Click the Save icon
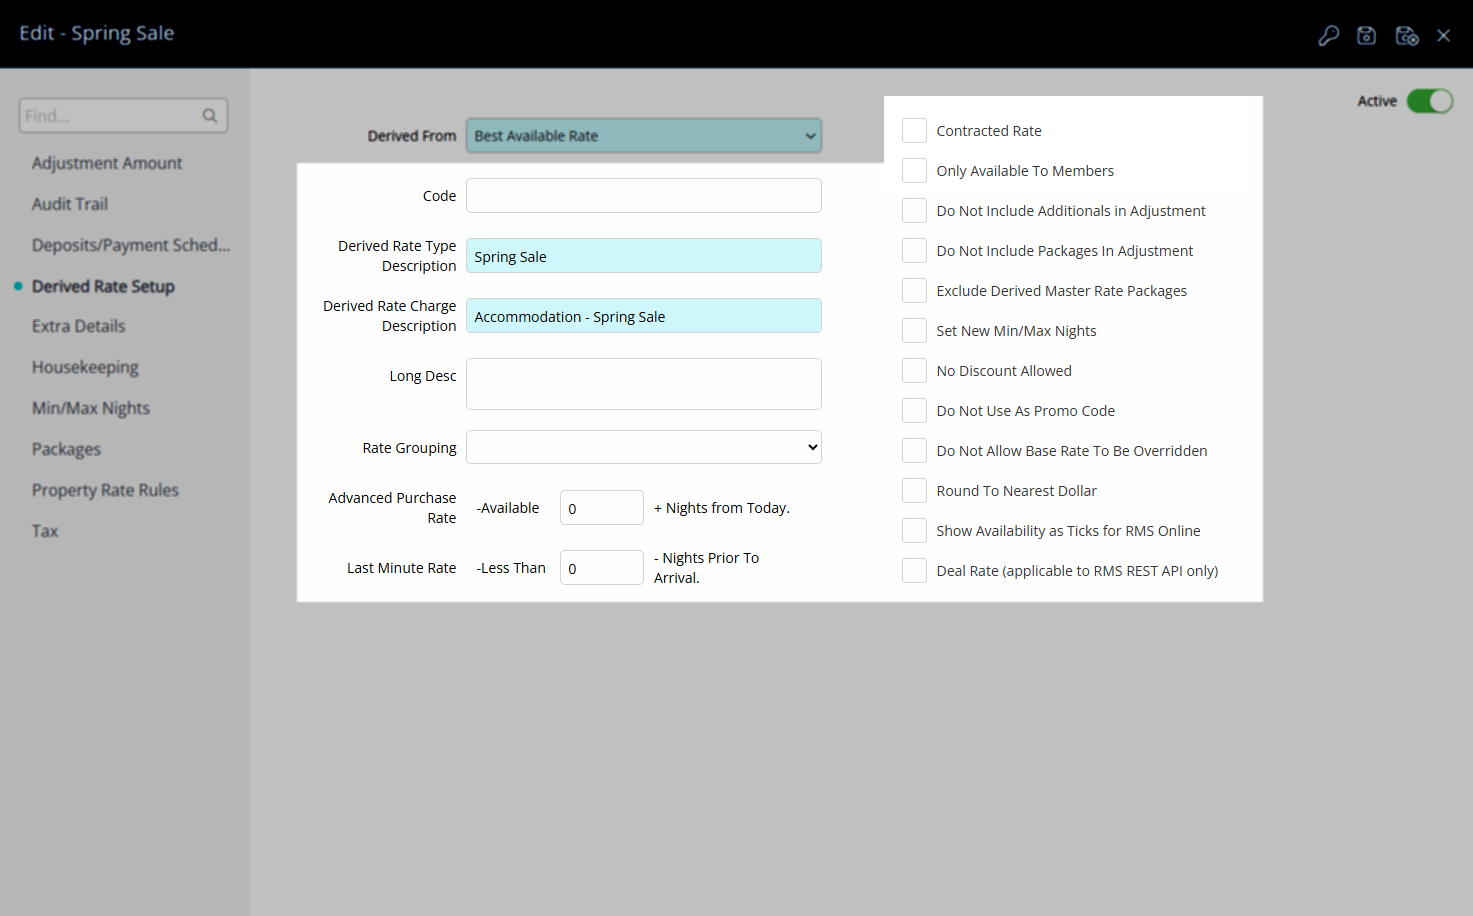The image size is (1473, 916). [x=1366, y=36]
